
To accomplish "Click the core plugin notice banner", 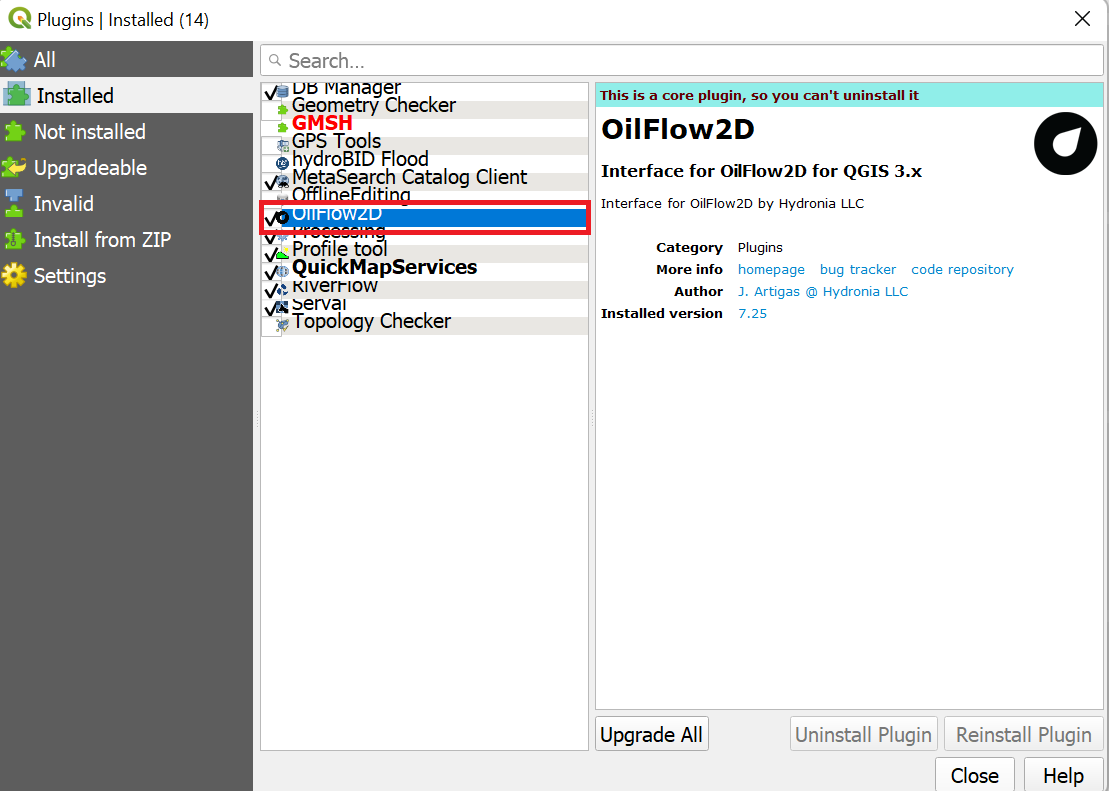I will [x=849, y=96].
